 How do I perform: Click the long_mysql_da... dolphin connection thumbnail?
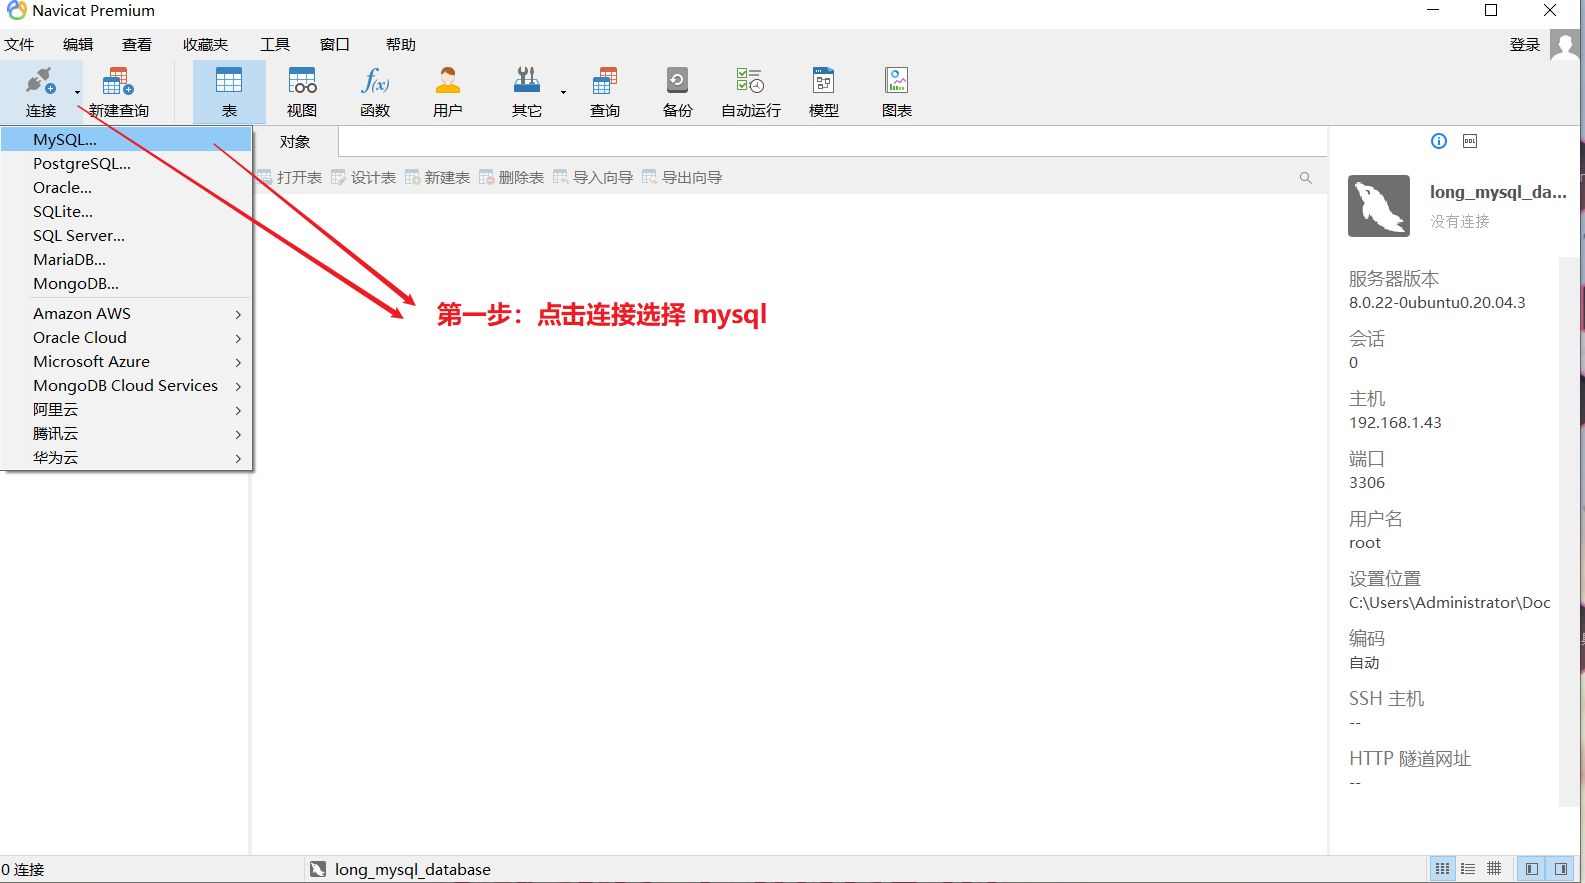[1379, 206]
